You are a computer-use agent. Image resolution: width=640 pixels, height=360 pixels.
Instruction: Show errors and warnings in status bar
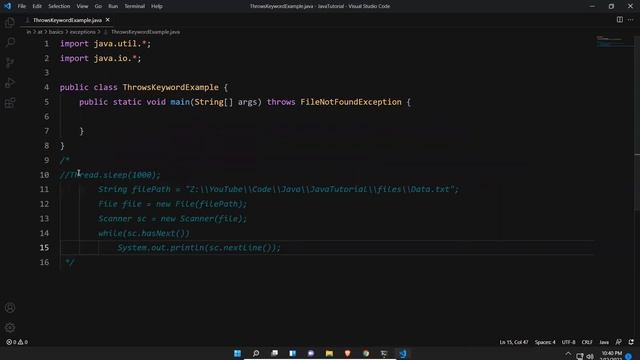point(17,342)
